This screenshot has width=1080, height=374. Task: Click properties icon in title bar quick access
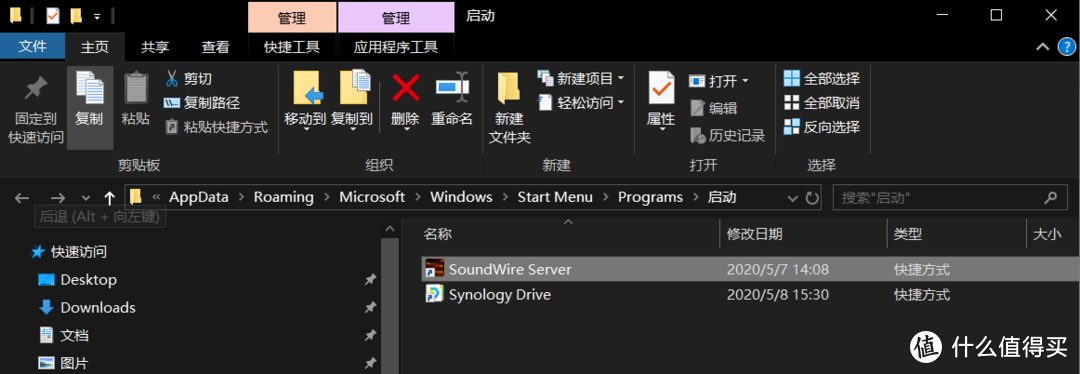(x=53, y=15)
